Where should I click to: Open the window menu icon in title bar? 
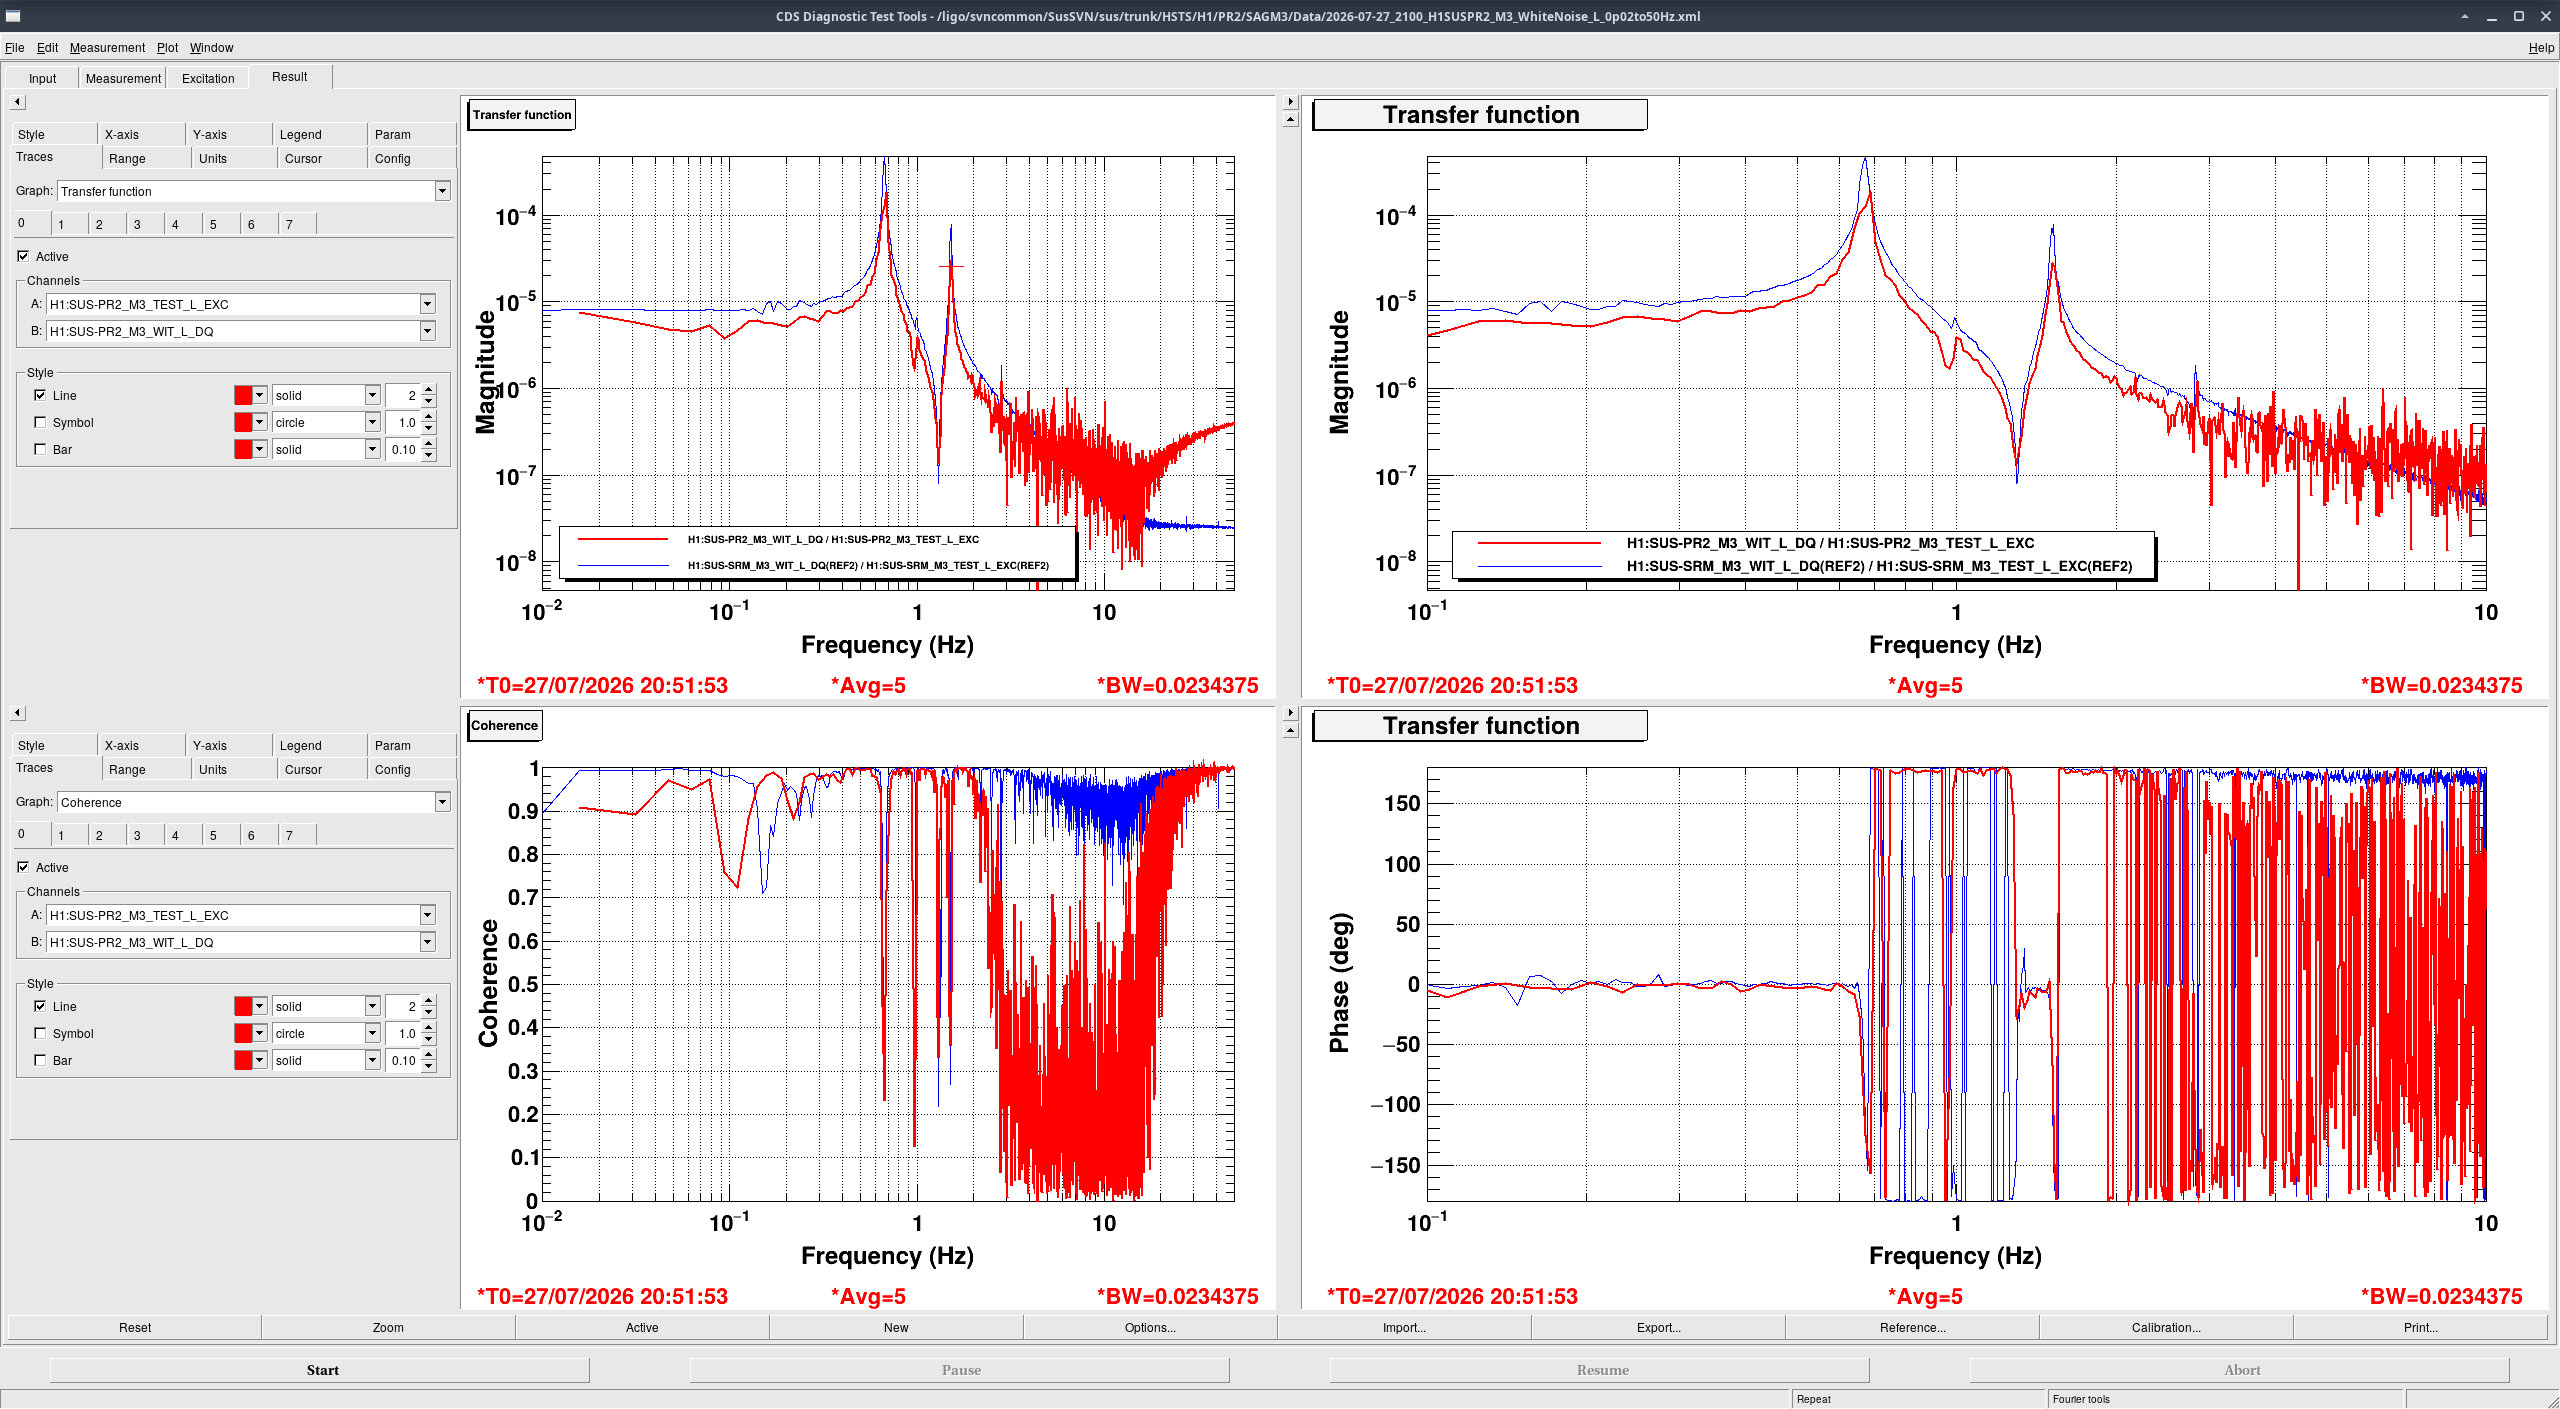click(x=13, y=16)
